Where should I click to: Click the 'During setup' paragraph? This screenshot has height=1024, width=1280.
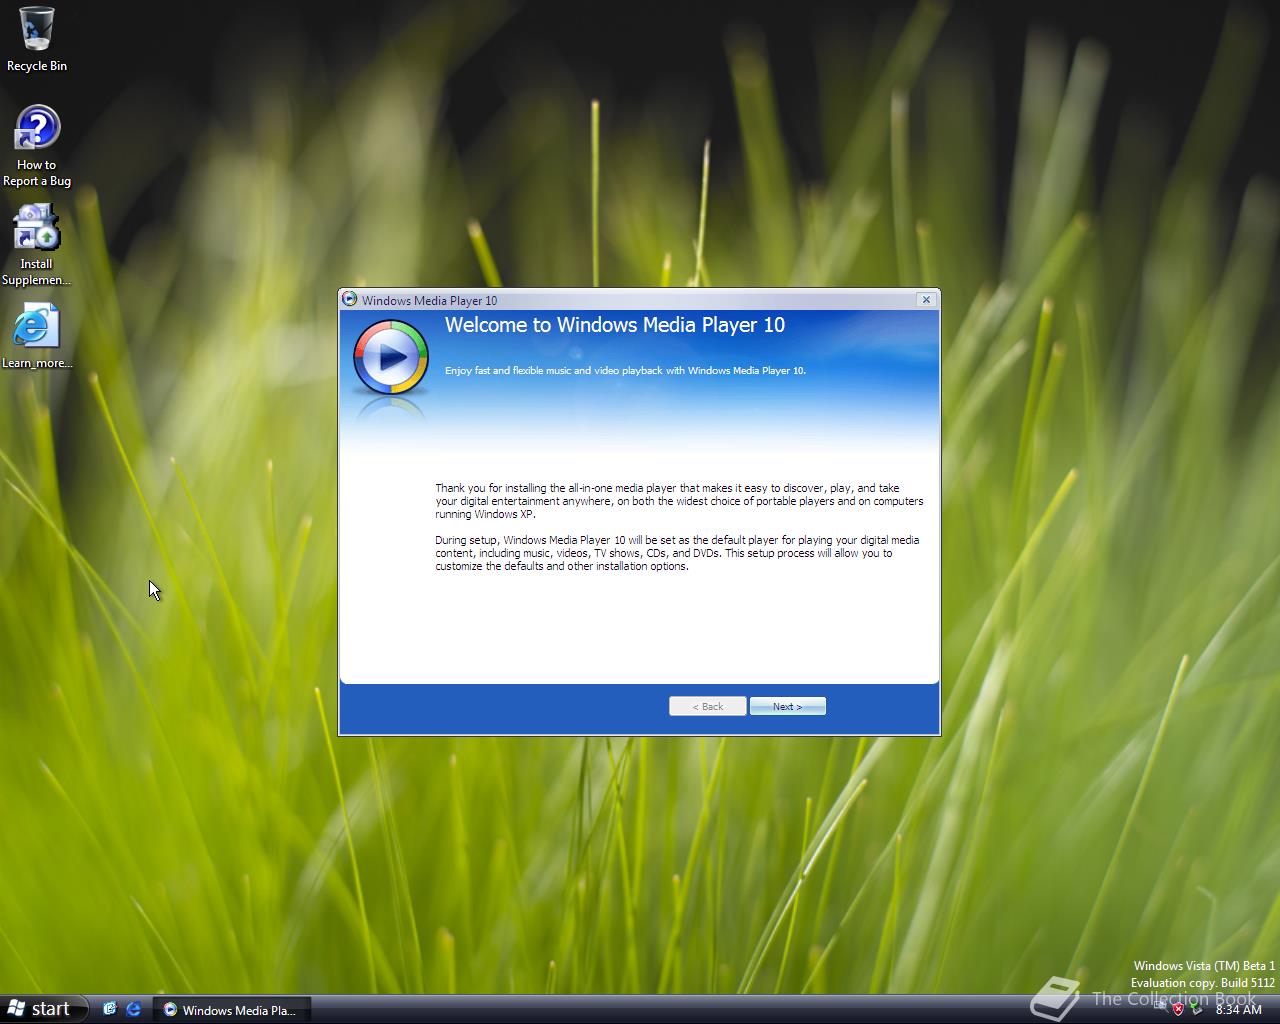coord(677,553)
